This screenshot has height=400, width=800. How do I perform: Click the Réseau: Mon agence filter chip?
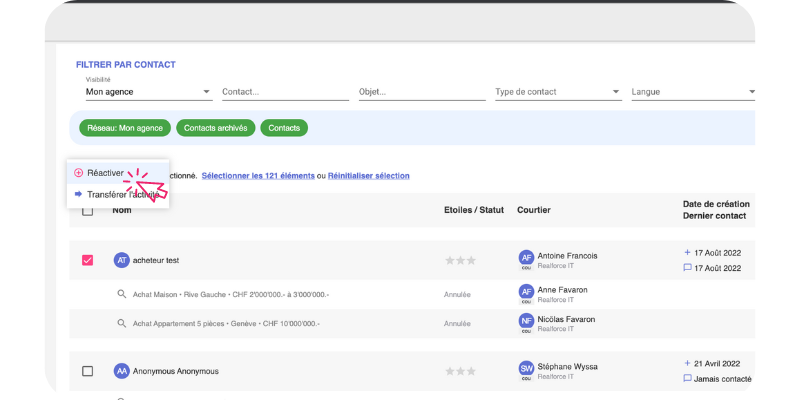coord(125,128)
